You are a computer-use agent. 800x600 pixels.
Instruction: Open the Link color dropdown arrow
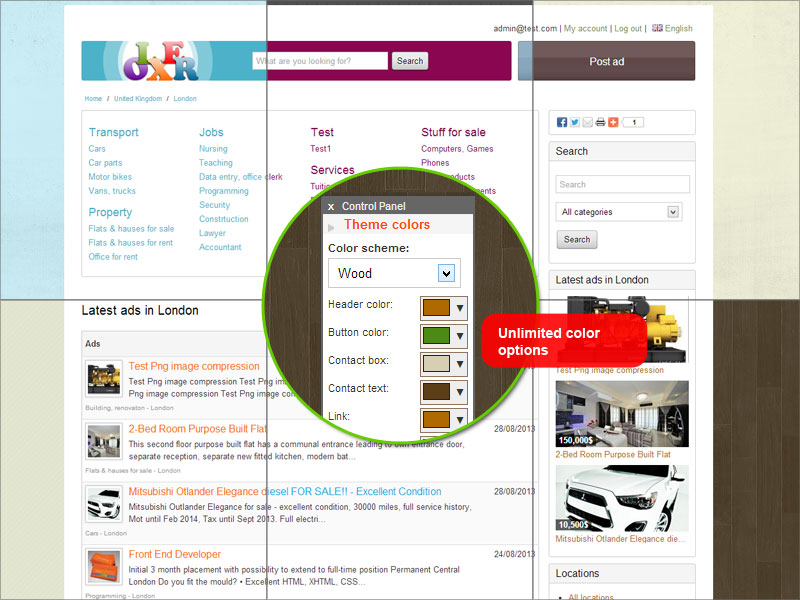click(x=460, y=419)
